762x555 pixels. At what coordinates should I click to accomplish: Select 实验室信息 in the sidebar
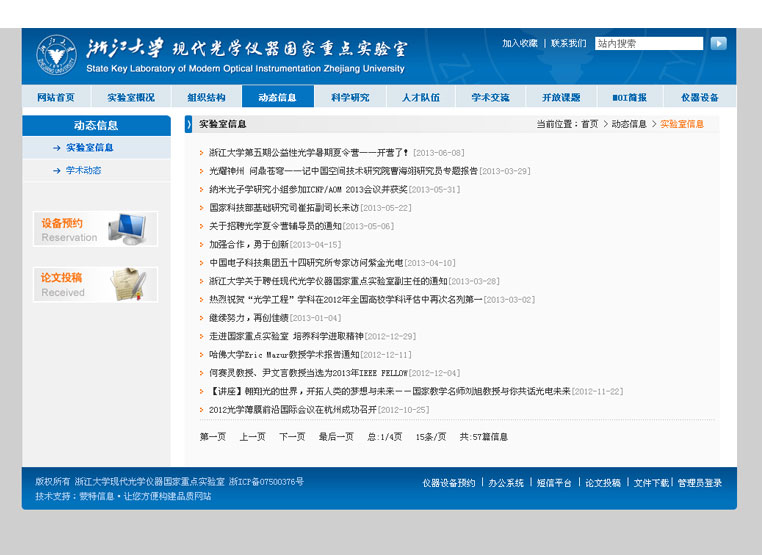(89, 147)
